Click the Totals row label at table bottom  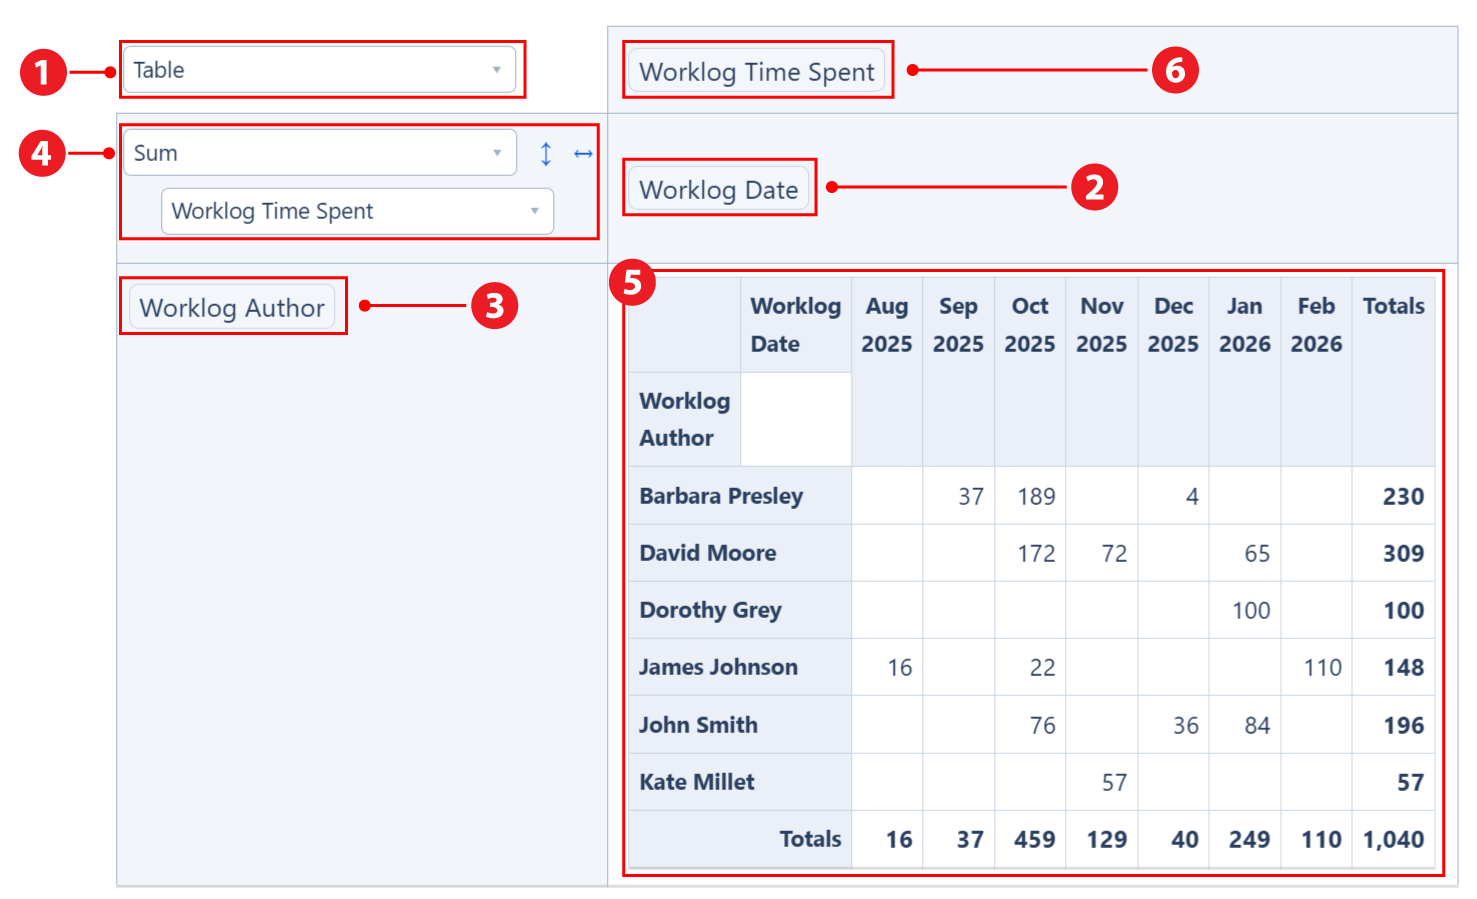click(x=810, y=840)
